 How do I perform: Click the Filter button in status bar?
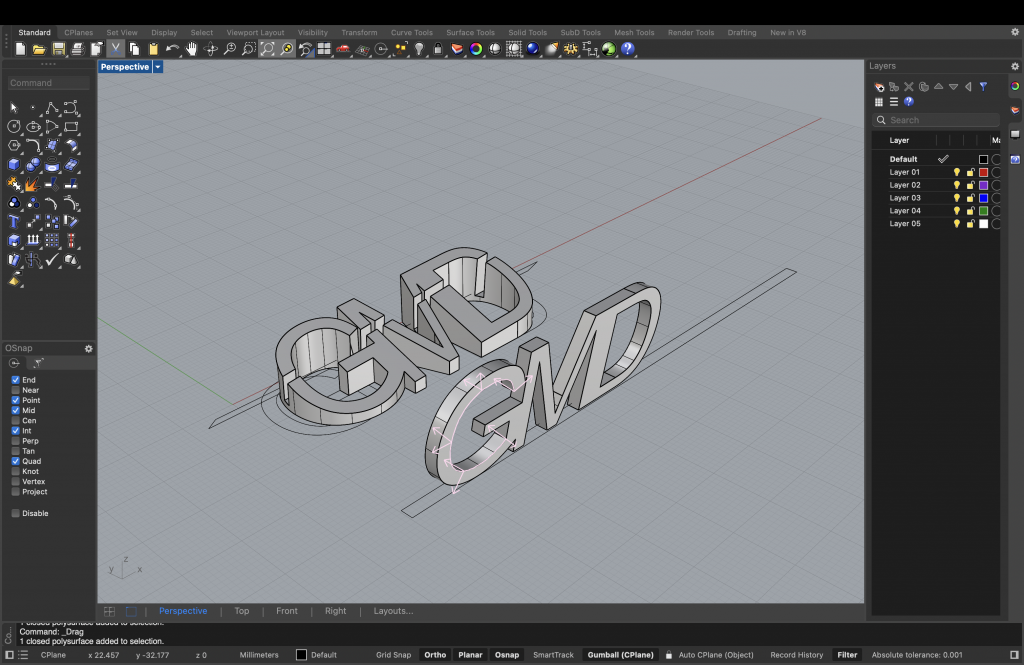[847, 655]
